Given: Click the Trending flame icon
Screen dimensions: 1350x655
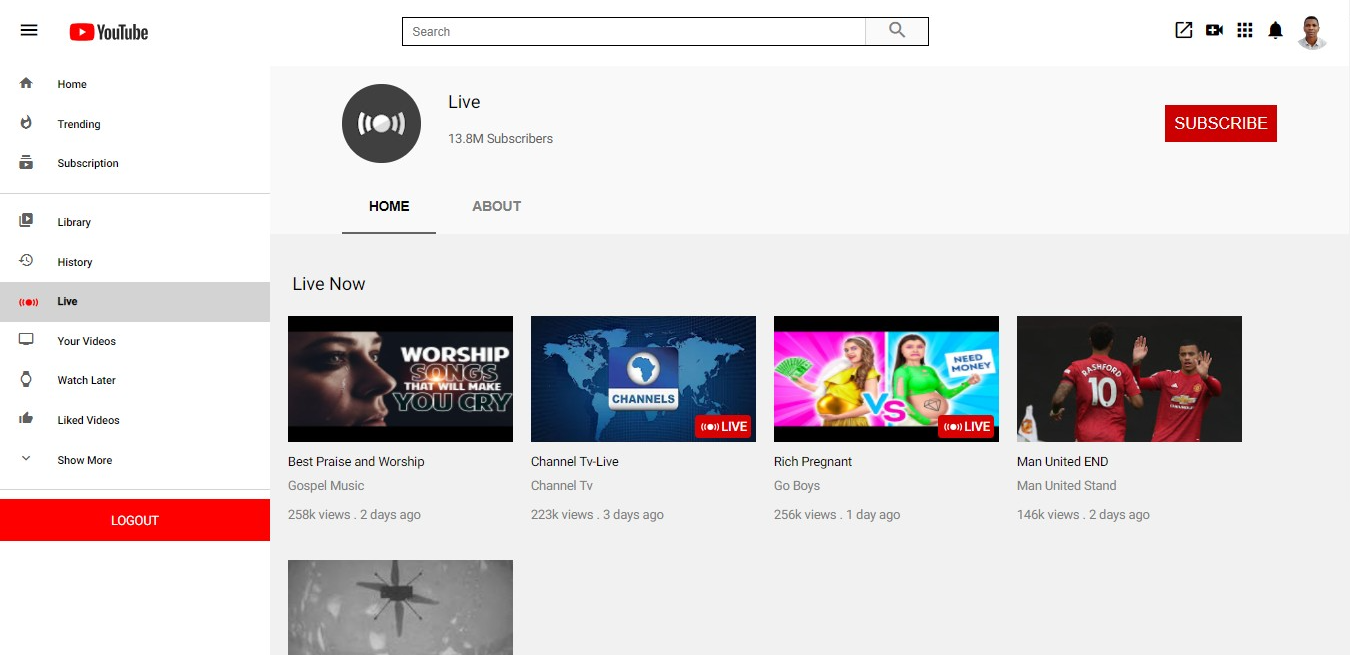Looking at the screenshot, I should (26, 123).
